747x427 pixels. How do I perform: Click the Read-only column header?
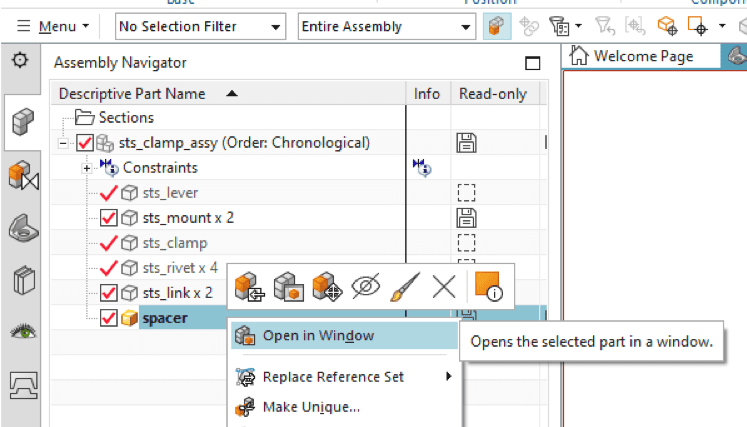click(493, 93)
